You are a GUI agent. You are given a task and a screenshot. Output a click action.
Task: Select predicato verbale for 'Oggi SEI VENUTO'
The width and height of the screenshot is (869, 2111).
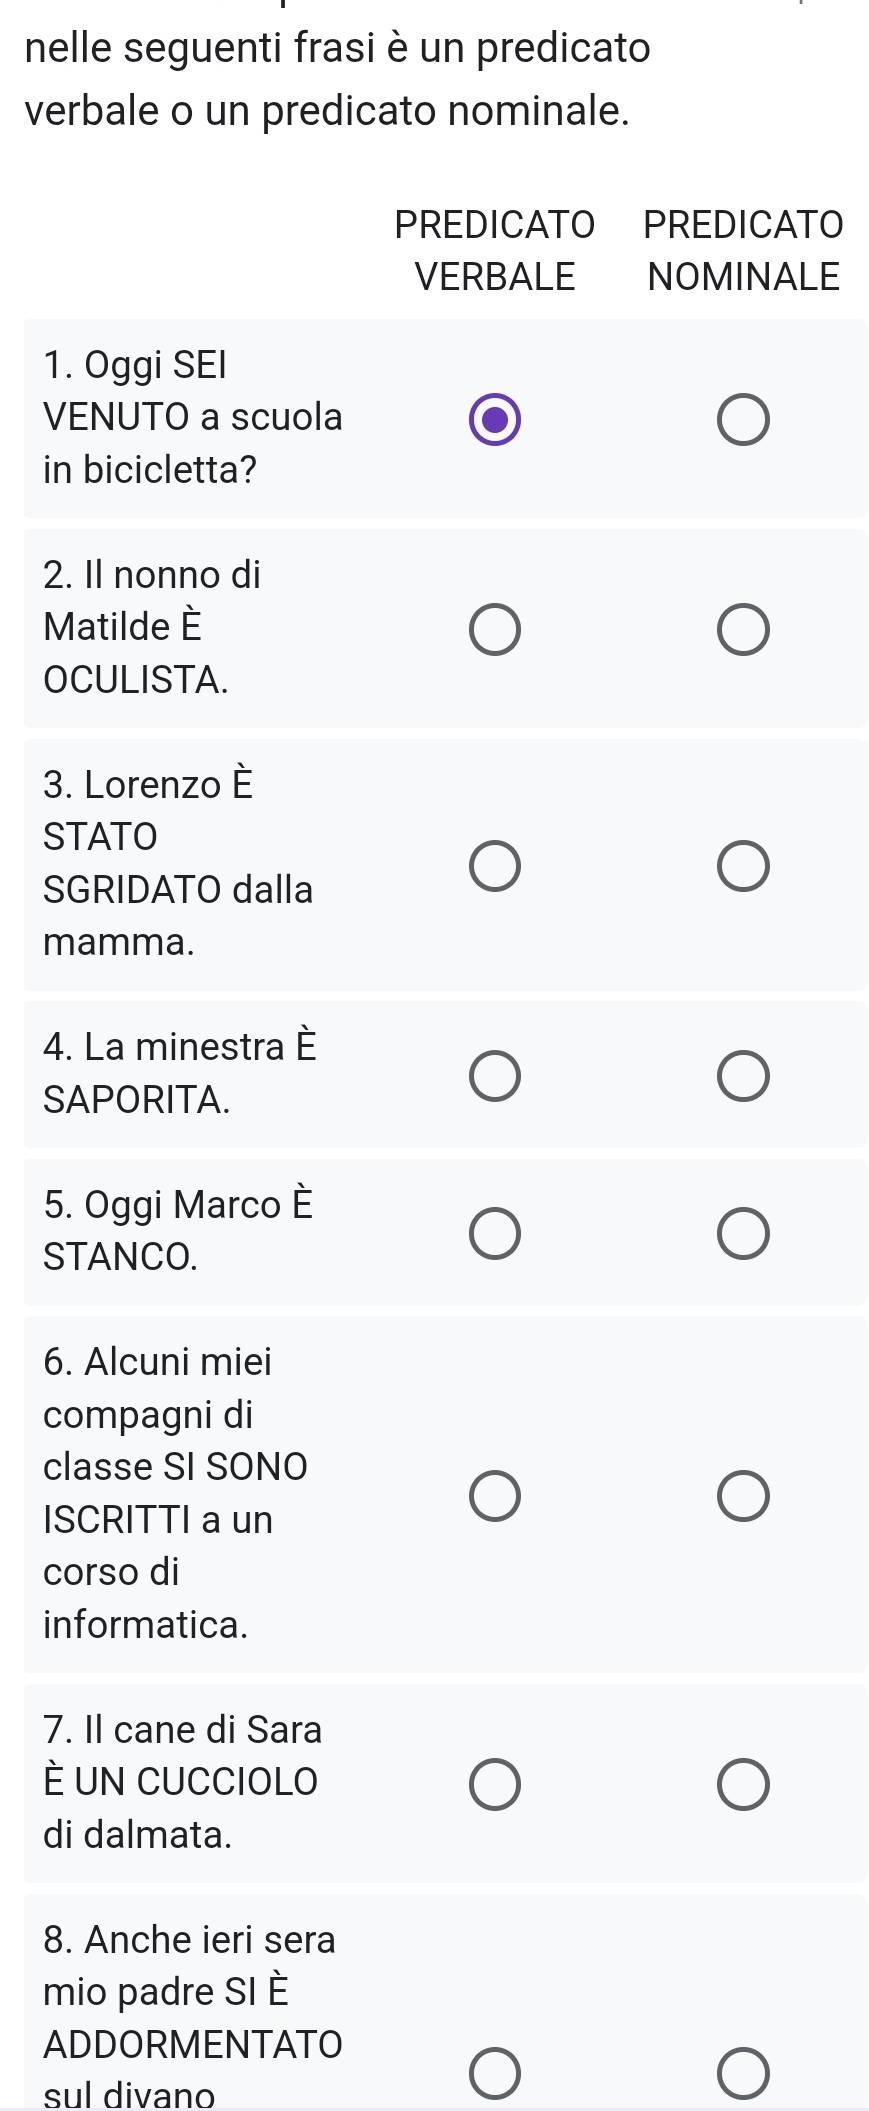point(495,419)
